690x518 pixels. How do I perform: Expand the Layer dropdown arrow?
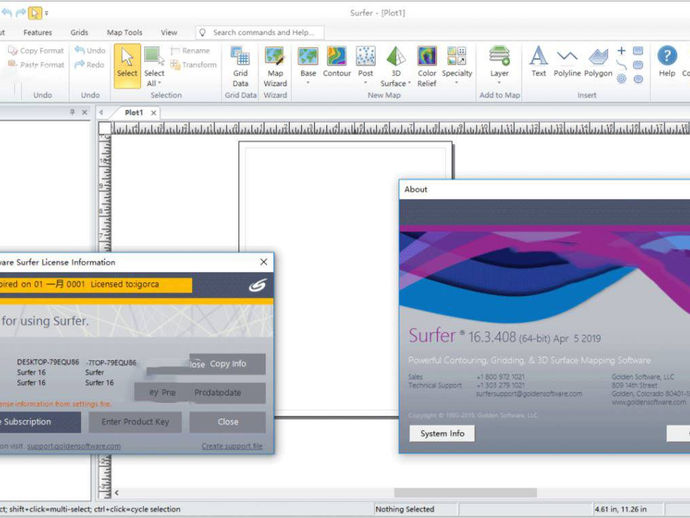[499, 83]
